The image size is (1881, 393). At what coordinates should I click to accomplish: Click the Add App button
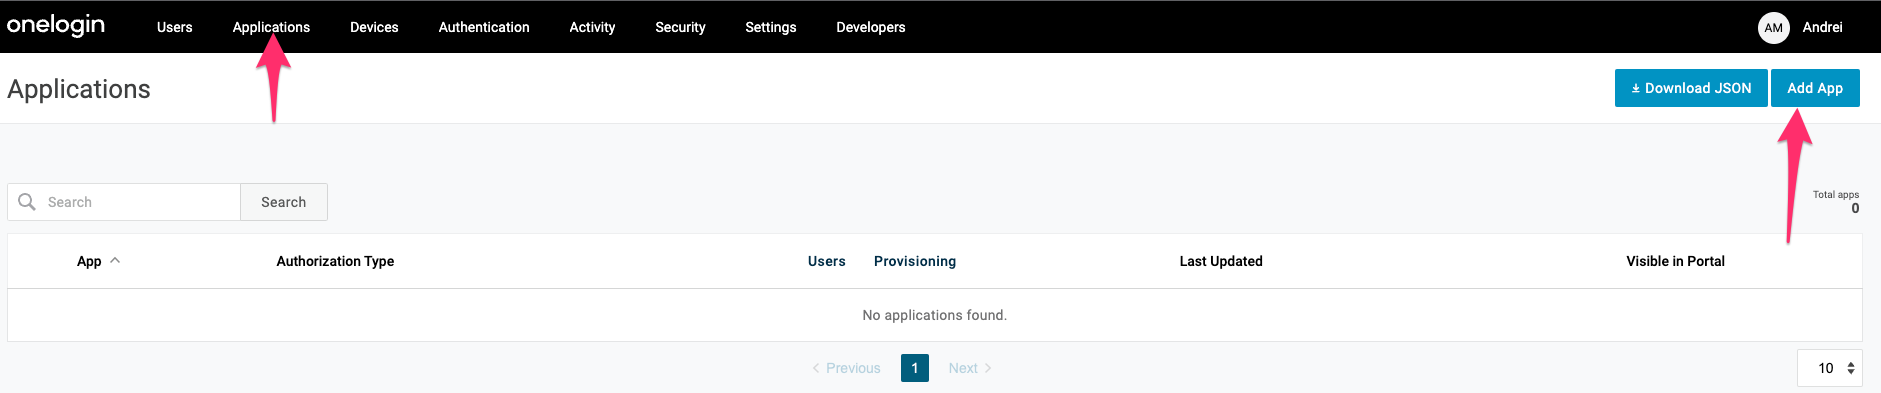coord(1815,88)
